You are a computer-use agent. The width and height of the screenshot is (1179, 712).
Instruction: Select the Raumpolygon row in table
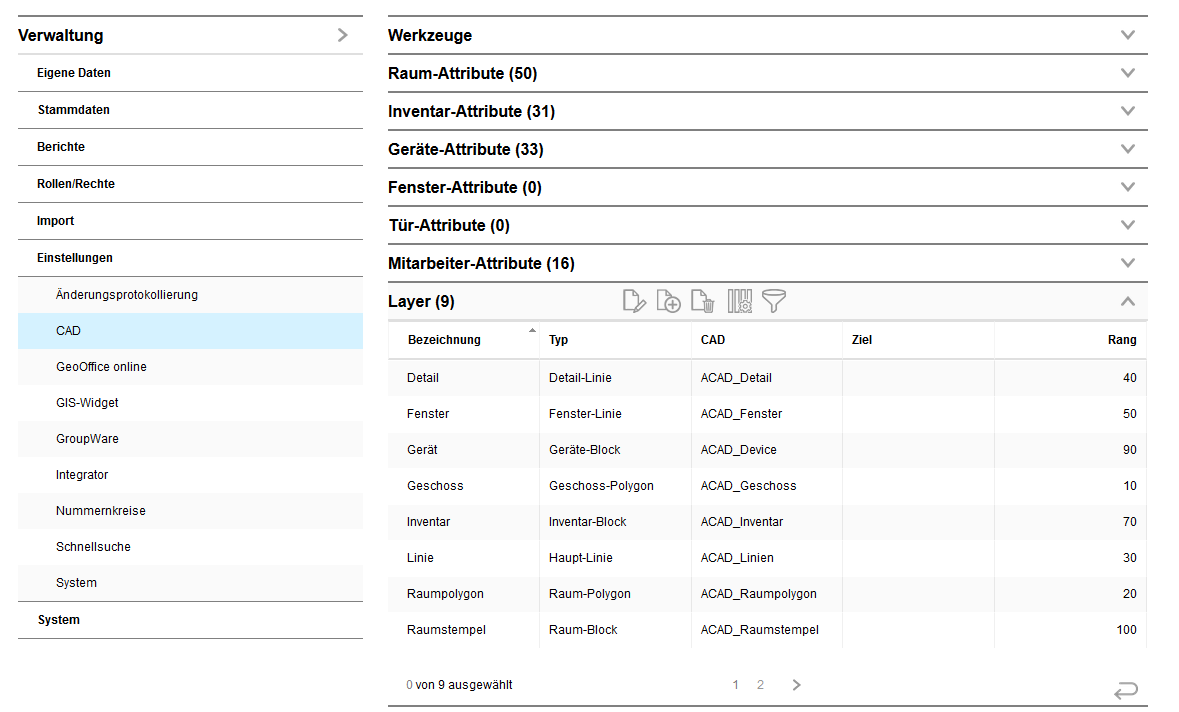pyautogui.click(x=445, y=594)
